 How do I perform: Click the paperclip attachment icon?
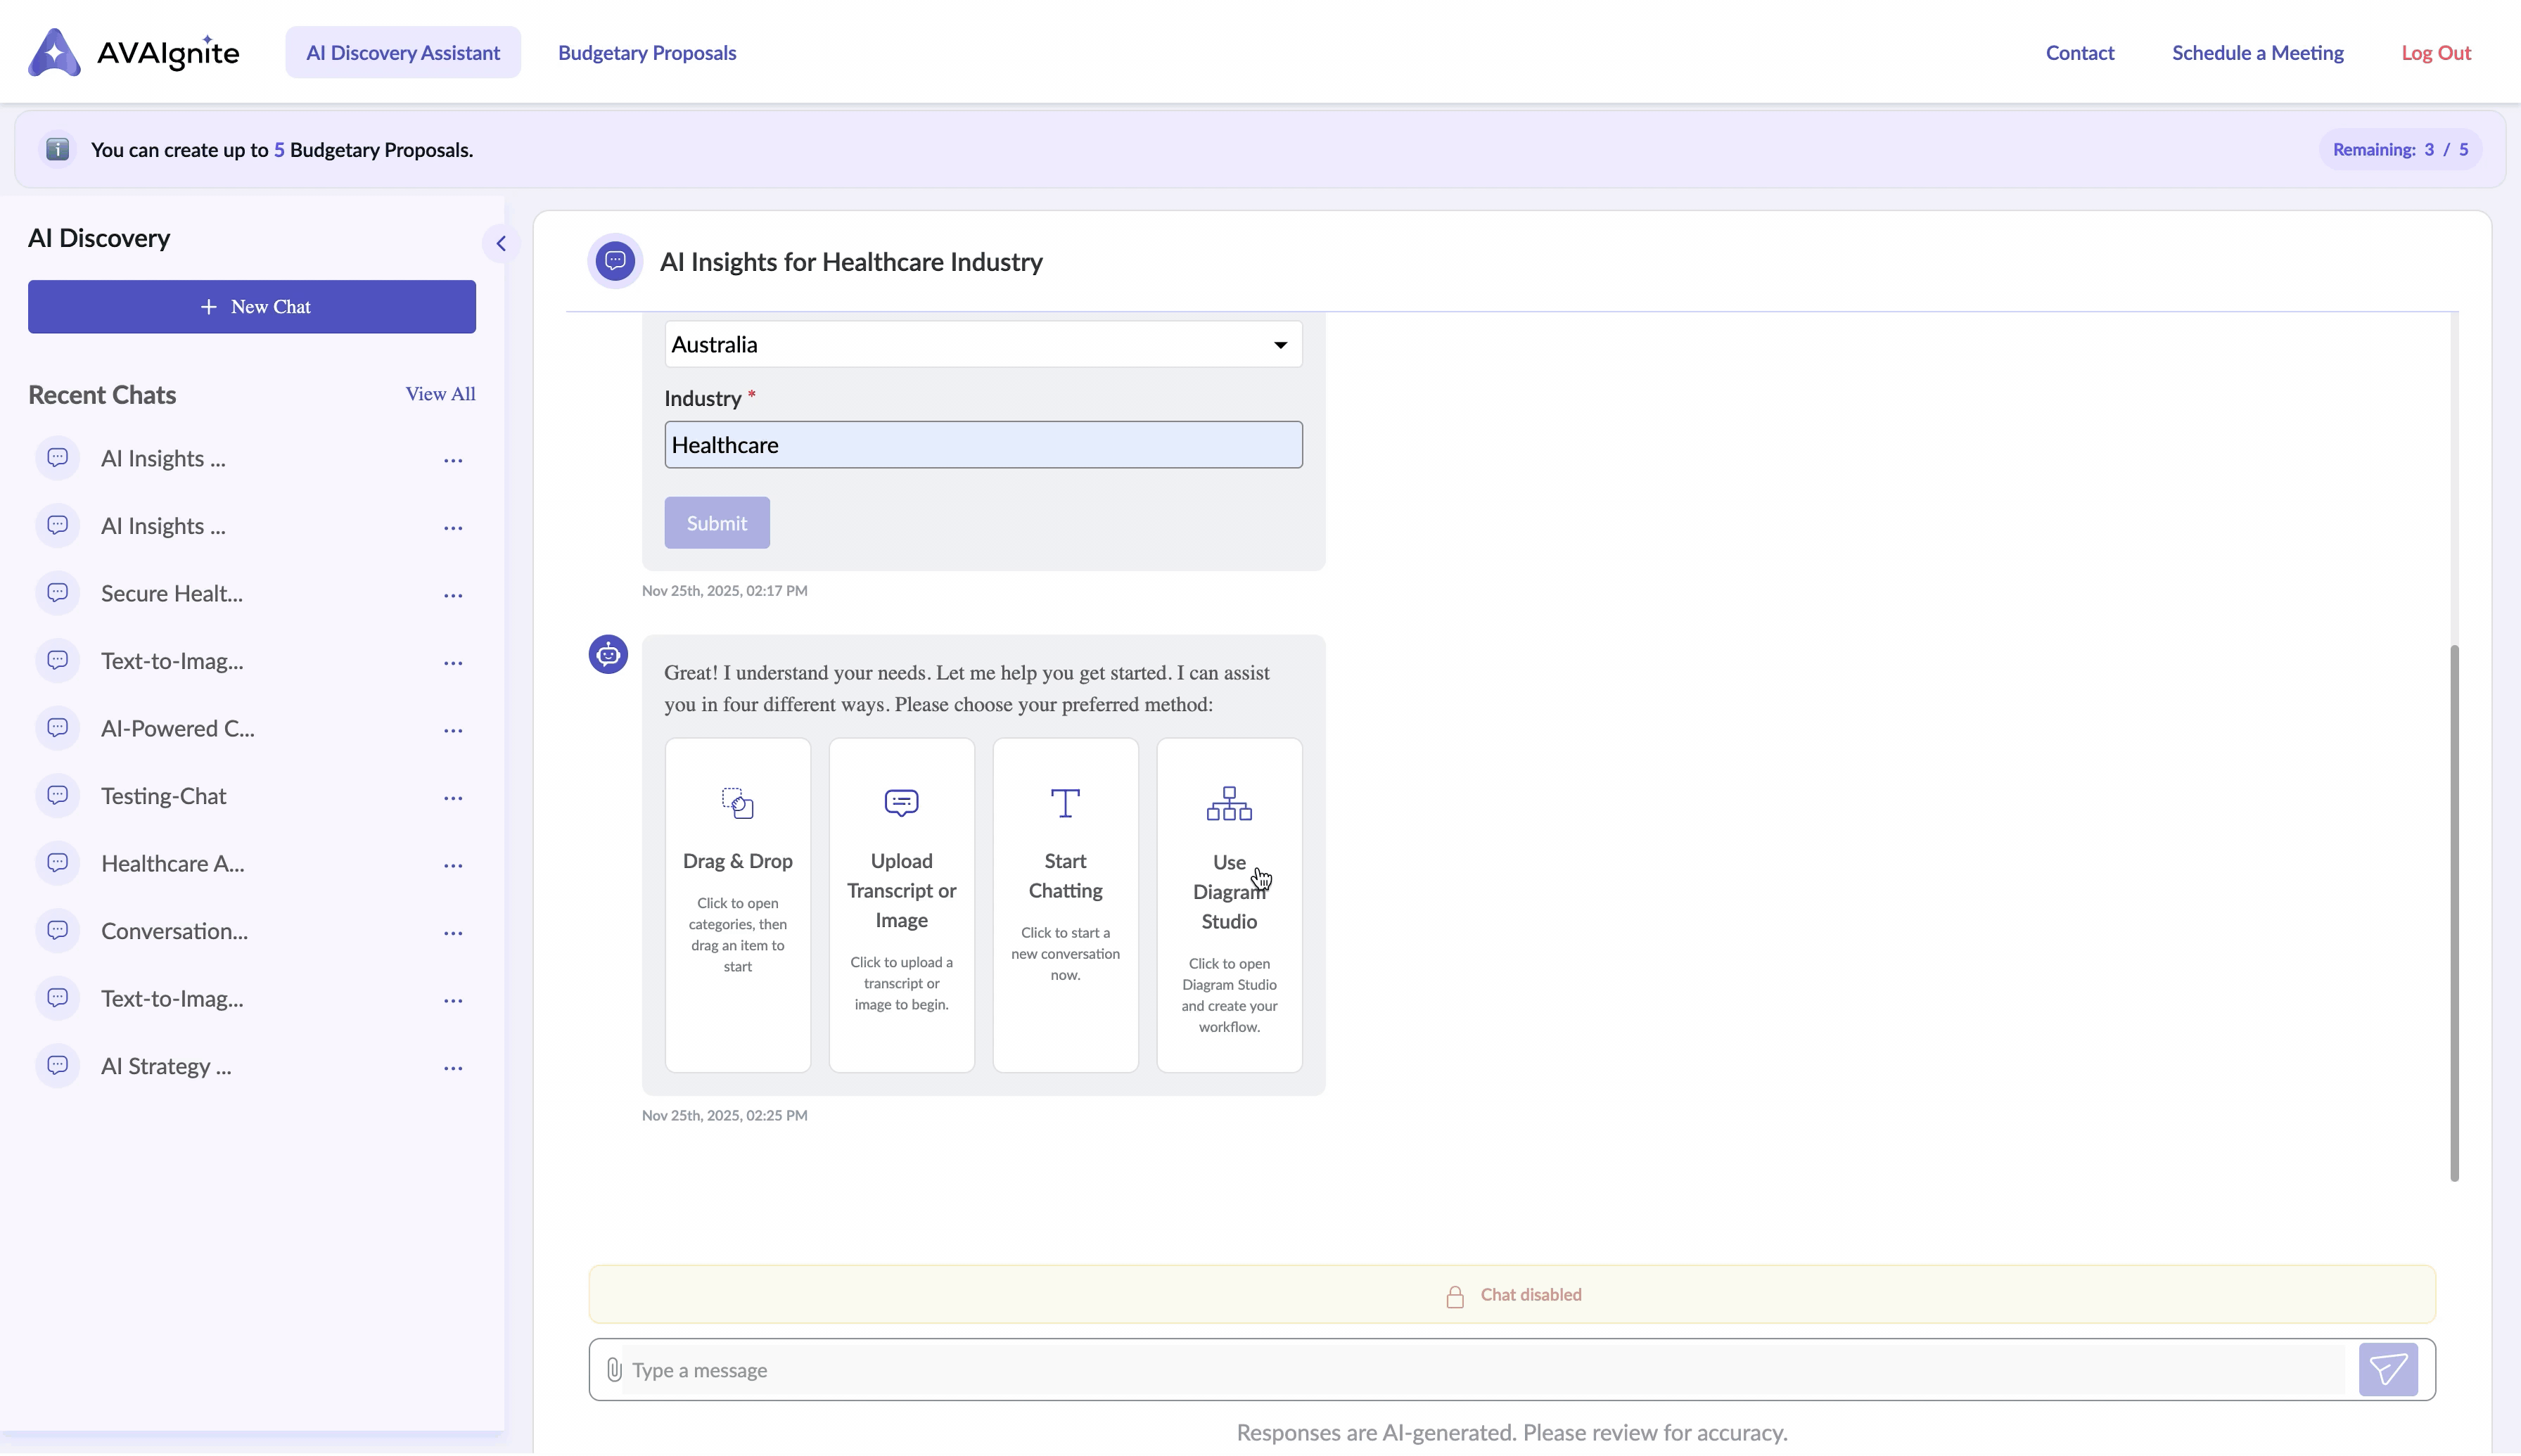[614, 1370]
